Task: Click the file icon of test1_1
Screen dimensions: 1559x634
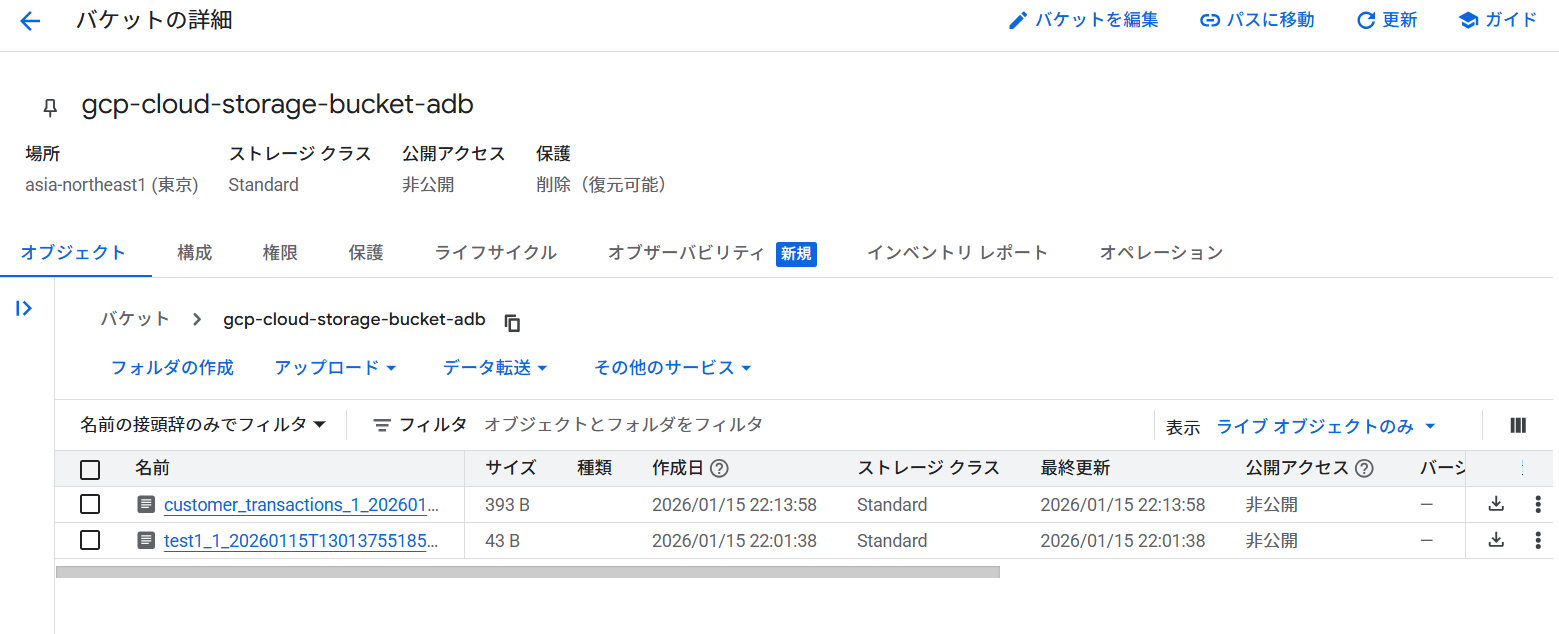Action: pyautogui.click(x=146, y=540)
